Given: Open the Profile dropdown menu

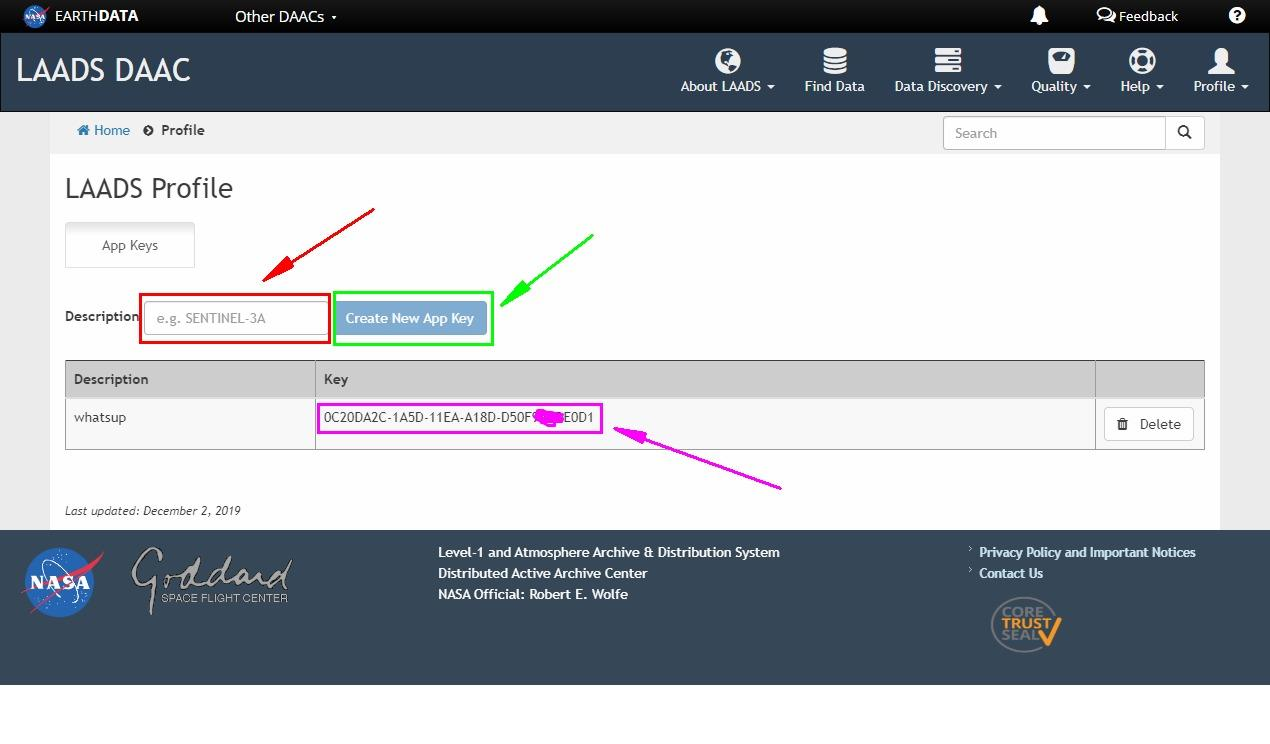Looking at the screenshot, I should pos(1221,70).
